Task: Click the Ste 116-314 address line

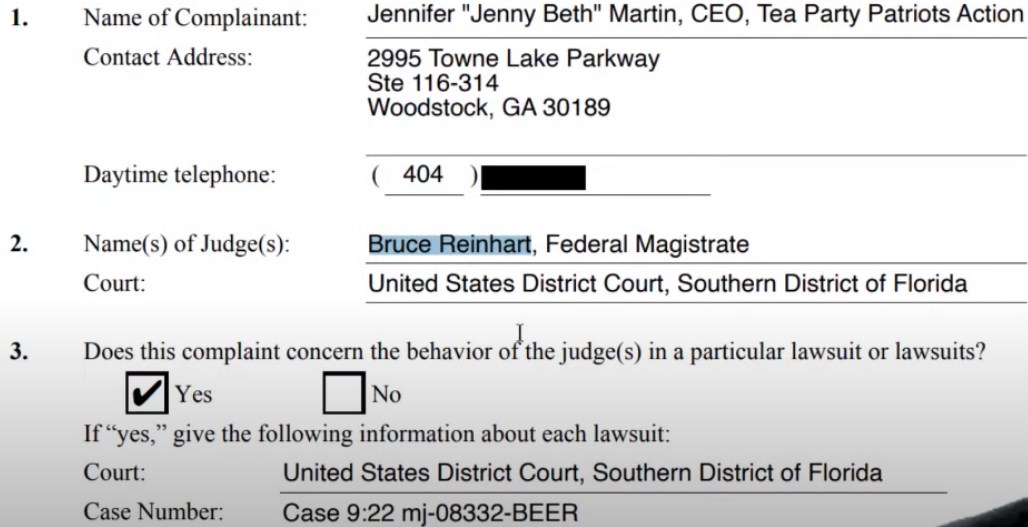Action: tap(432, 82)
